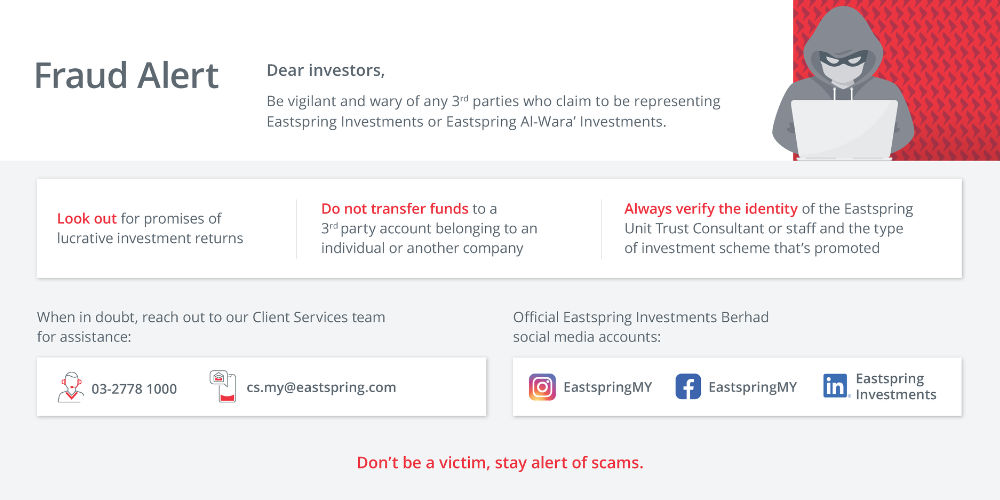
Task: Click the red 'Look out' text
Action: pyautogui.click(x=87, y=219)
